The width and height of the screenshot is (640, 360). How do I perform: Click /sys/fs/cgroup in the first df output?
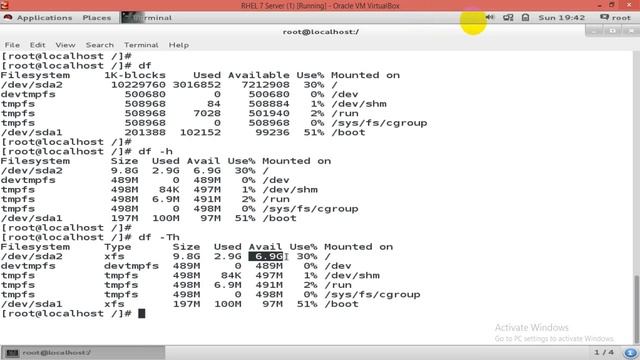pos(379,123)
